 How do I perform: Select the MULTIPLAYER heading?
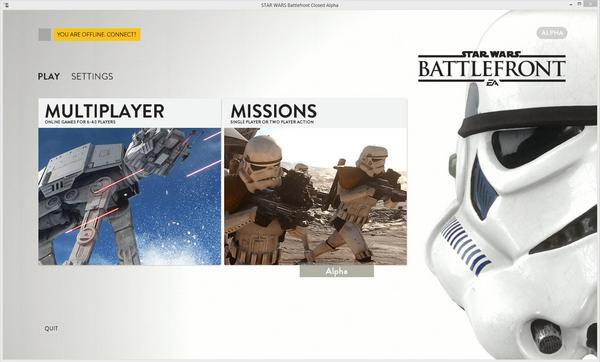pos(104,111)
